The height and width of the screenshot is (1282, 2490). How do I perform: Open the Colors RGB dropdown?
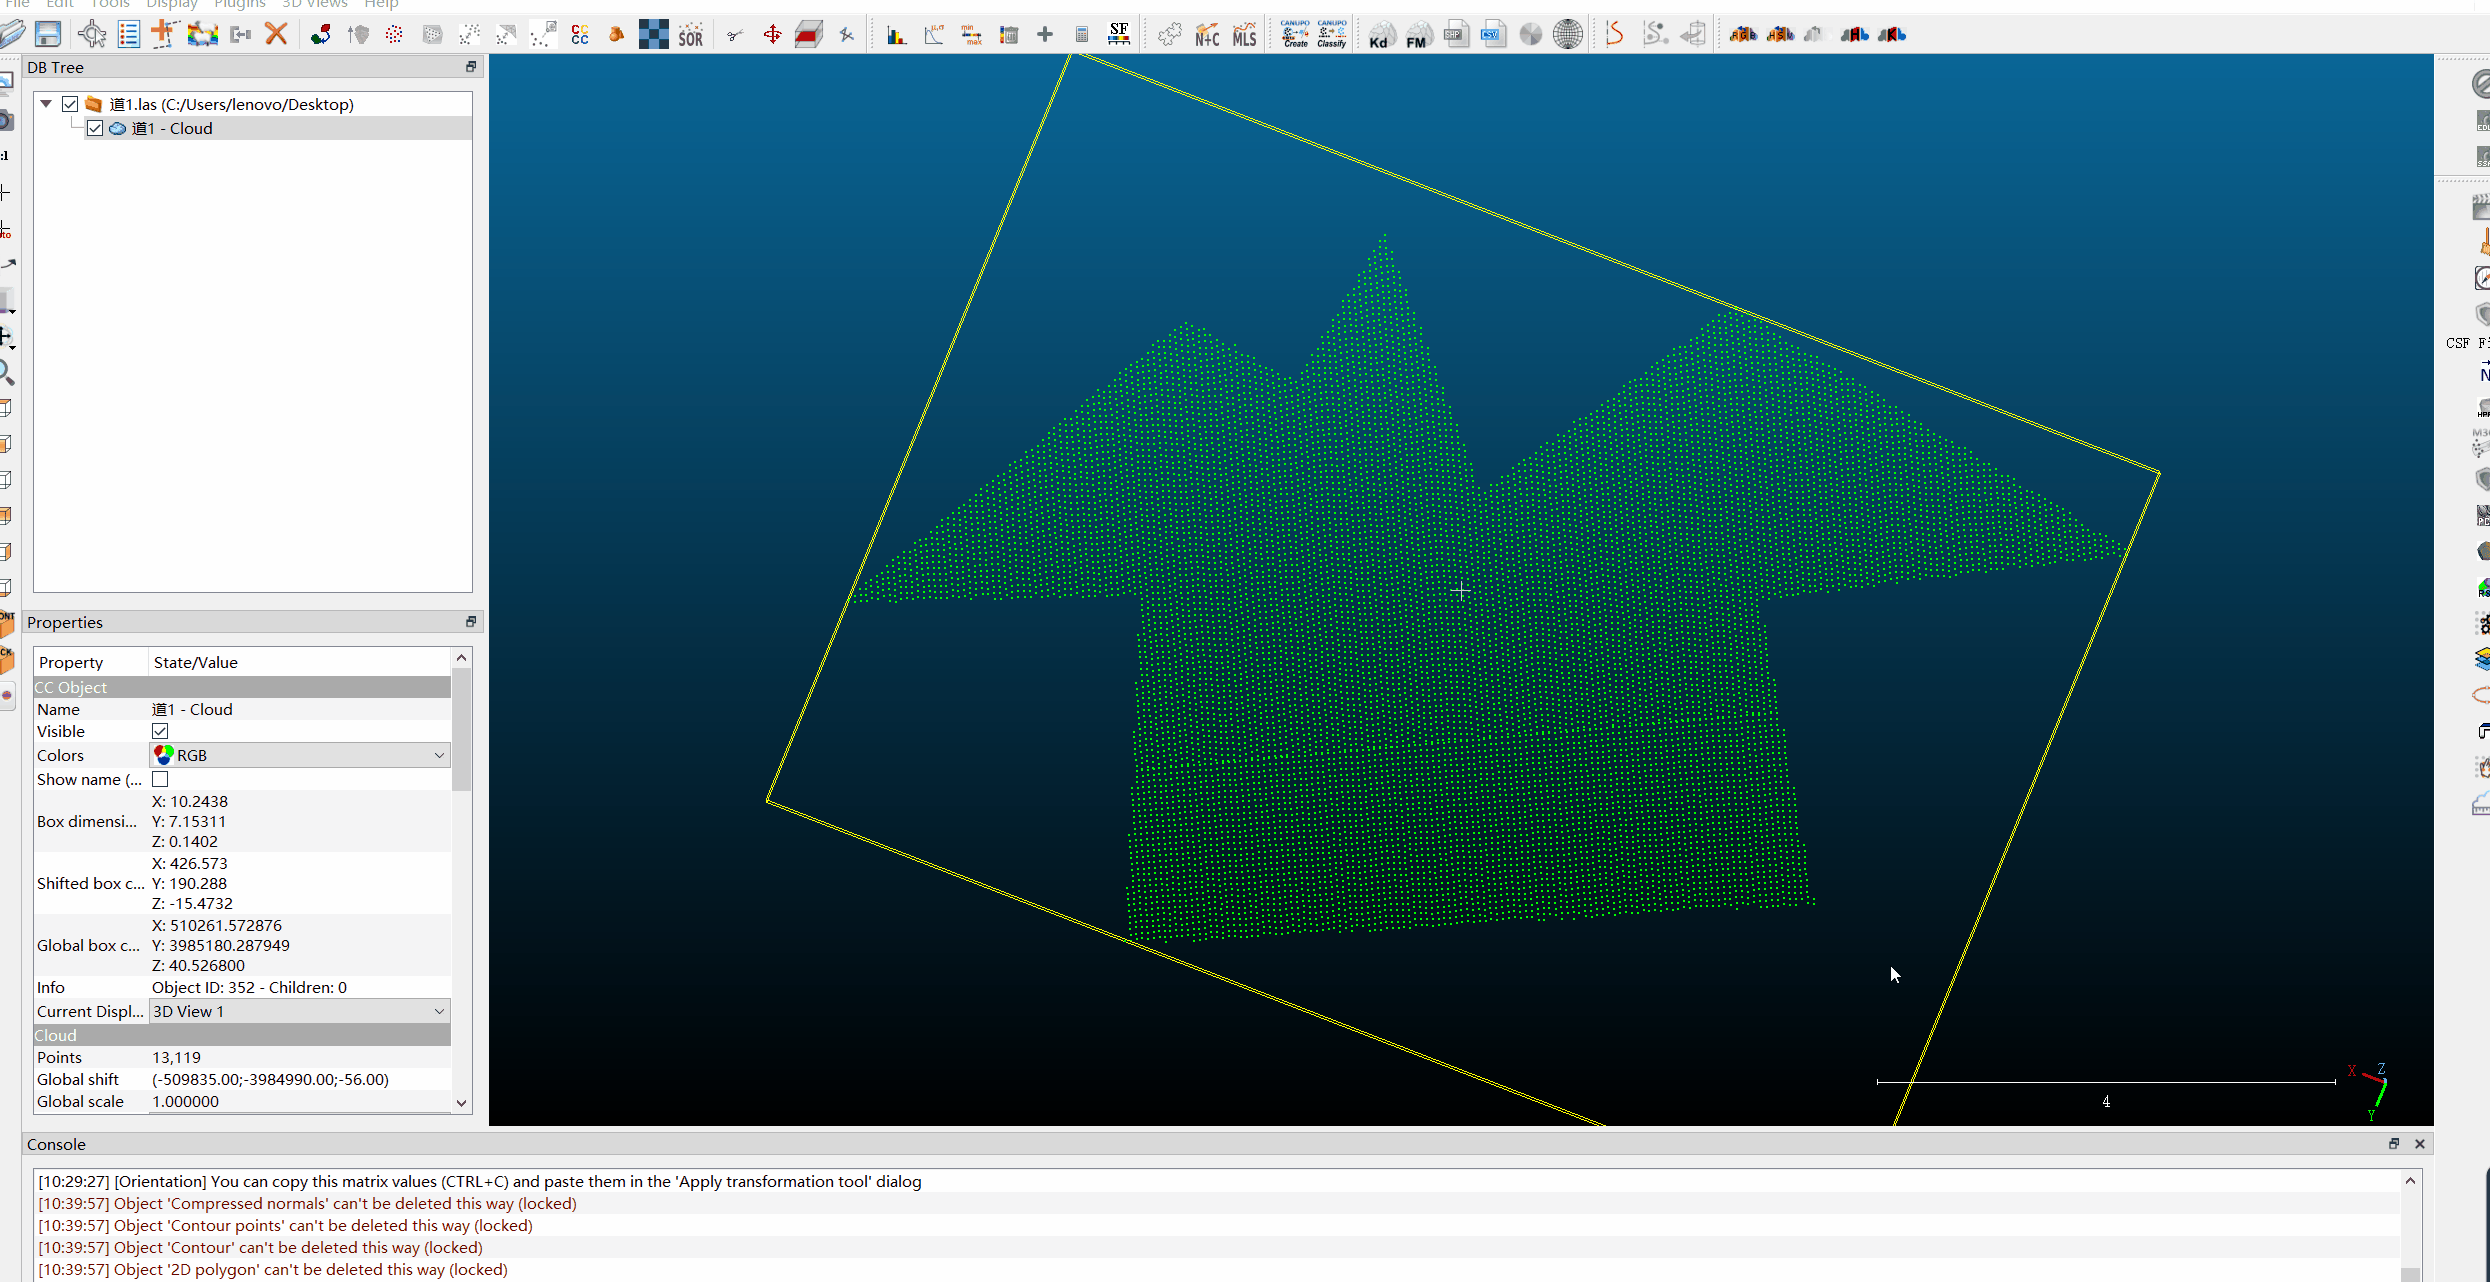click(x=300, y=755)
